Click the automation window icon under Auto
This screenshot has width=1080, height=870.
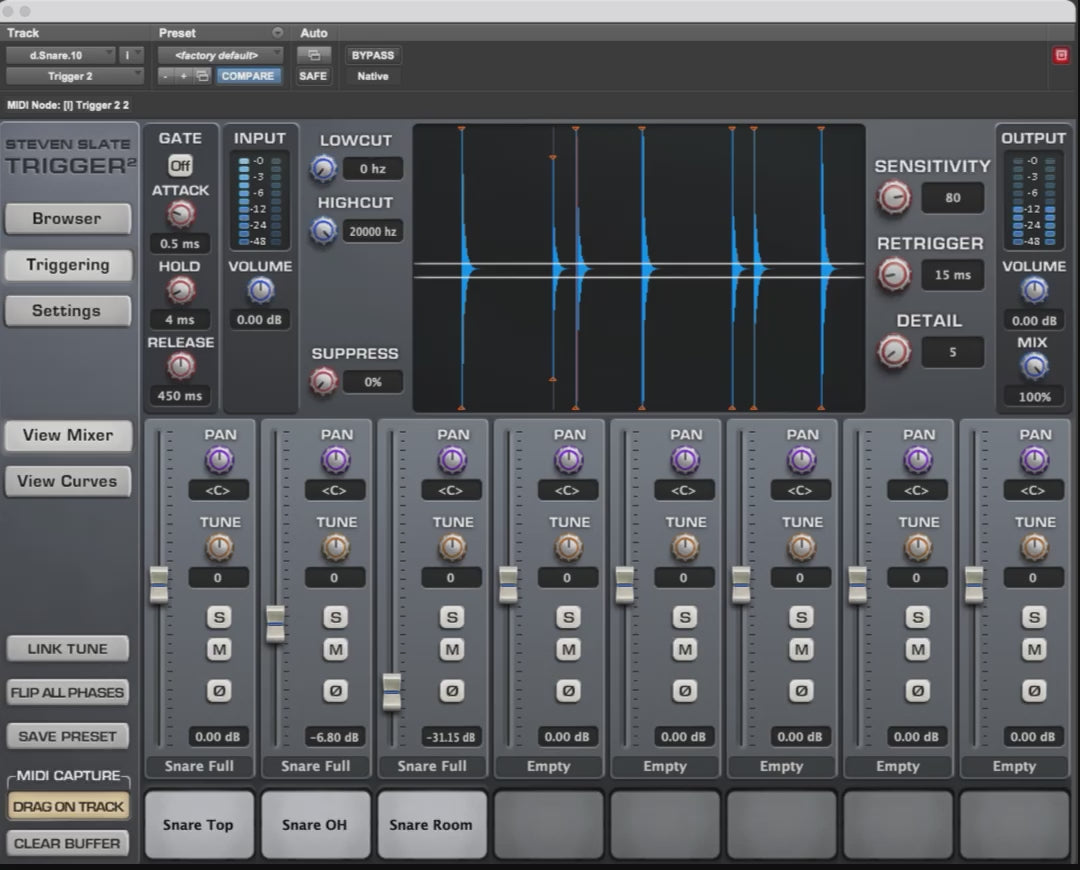point(313,55)
